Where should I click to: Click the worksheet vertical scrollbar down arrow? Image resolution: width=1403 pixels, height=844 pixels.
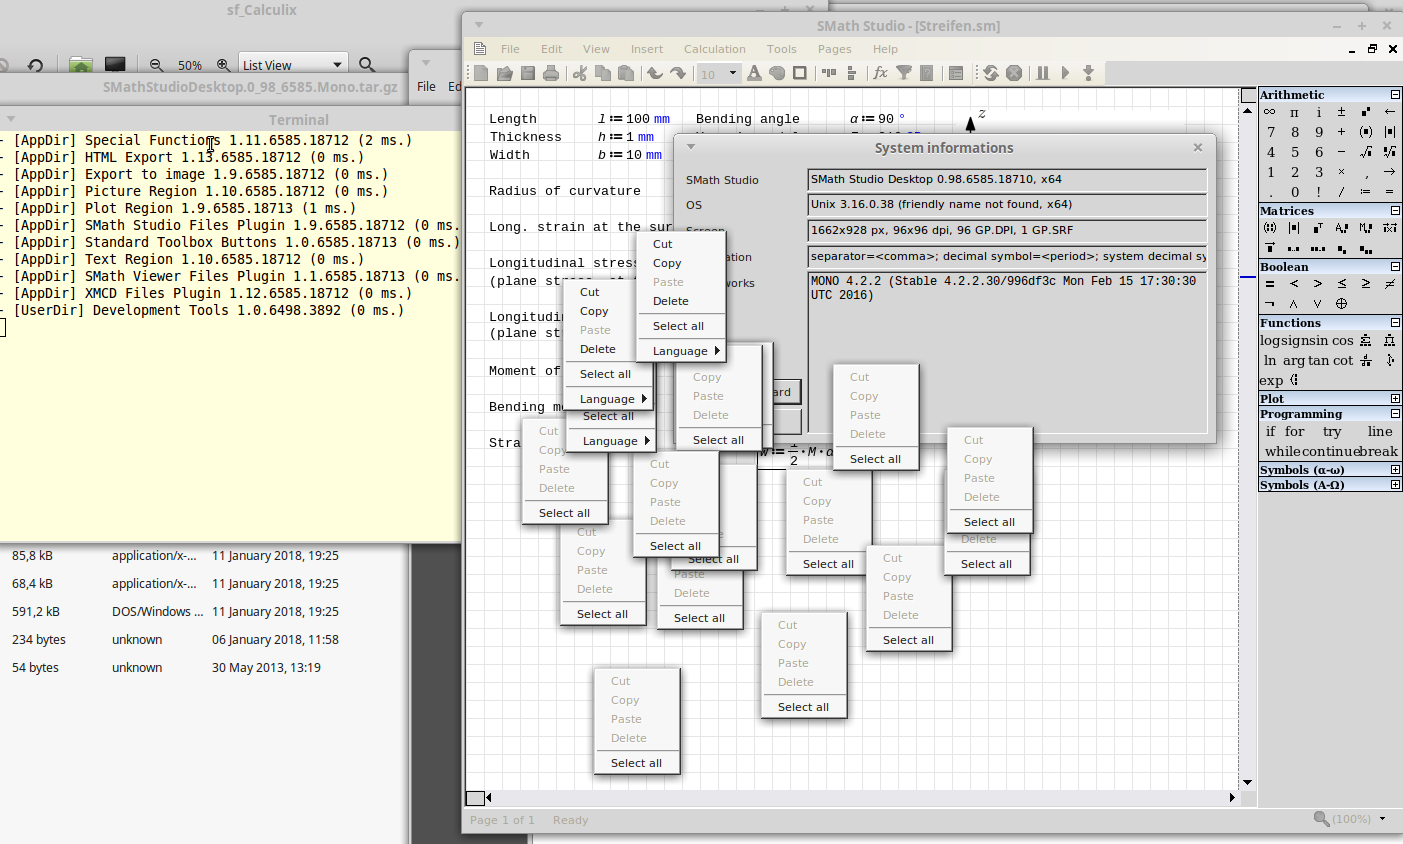point(1247,782)
